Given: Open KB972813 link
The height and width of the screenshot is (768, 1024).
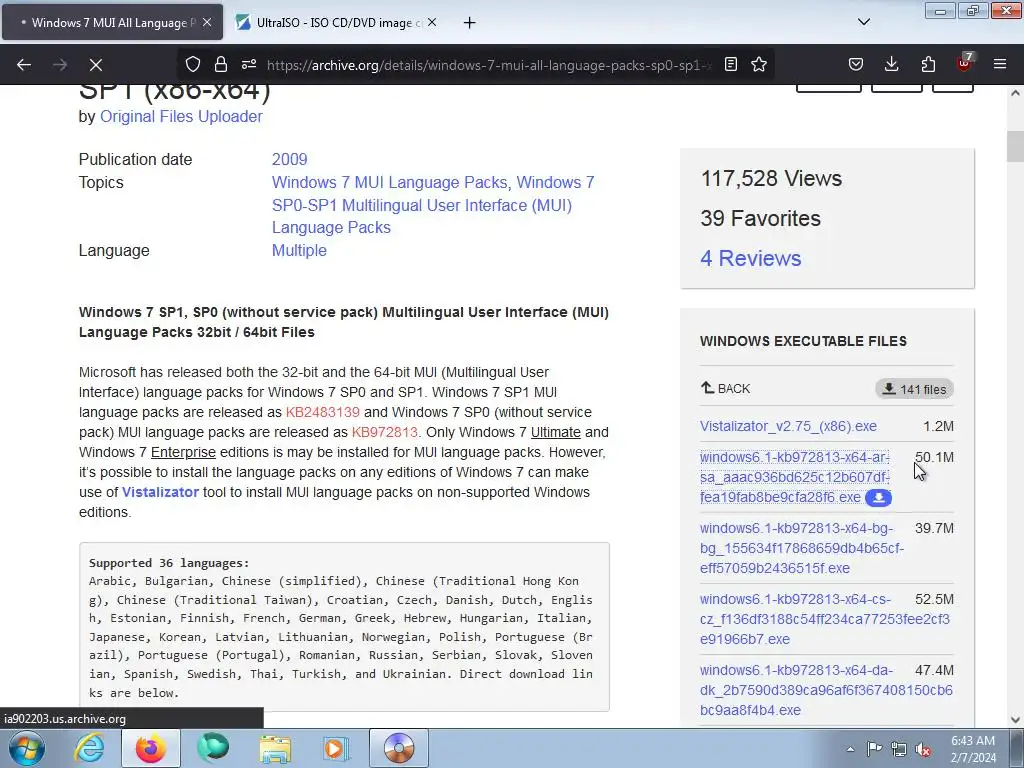Looking at the screenshot, I should [x=385, y=432].
